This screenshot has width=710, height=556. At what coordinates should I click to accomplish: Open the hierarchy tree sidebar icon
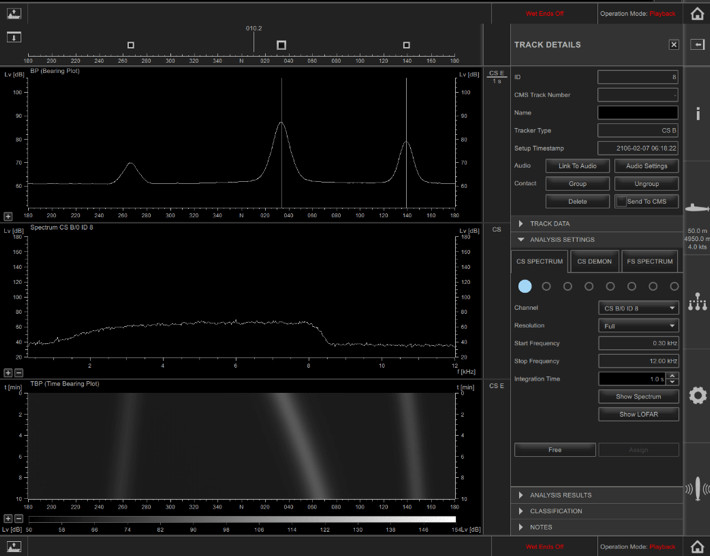(697, 302)
